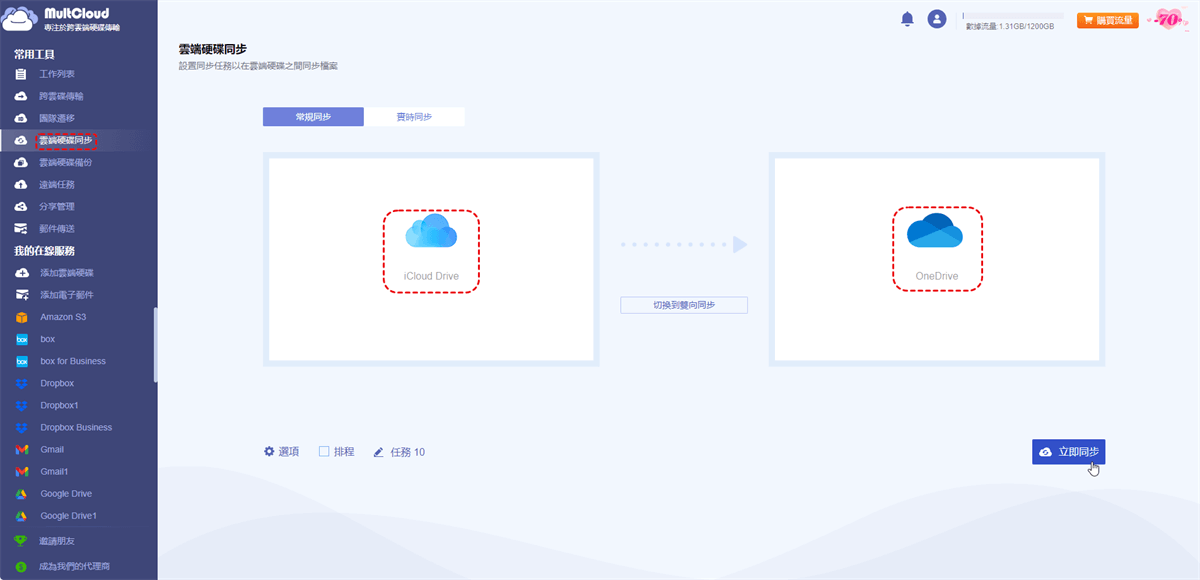The width and height of the screenshot is (1200, 580).
Task: Click 成為我們的代理商 link
Action: (x=74, y=566)
